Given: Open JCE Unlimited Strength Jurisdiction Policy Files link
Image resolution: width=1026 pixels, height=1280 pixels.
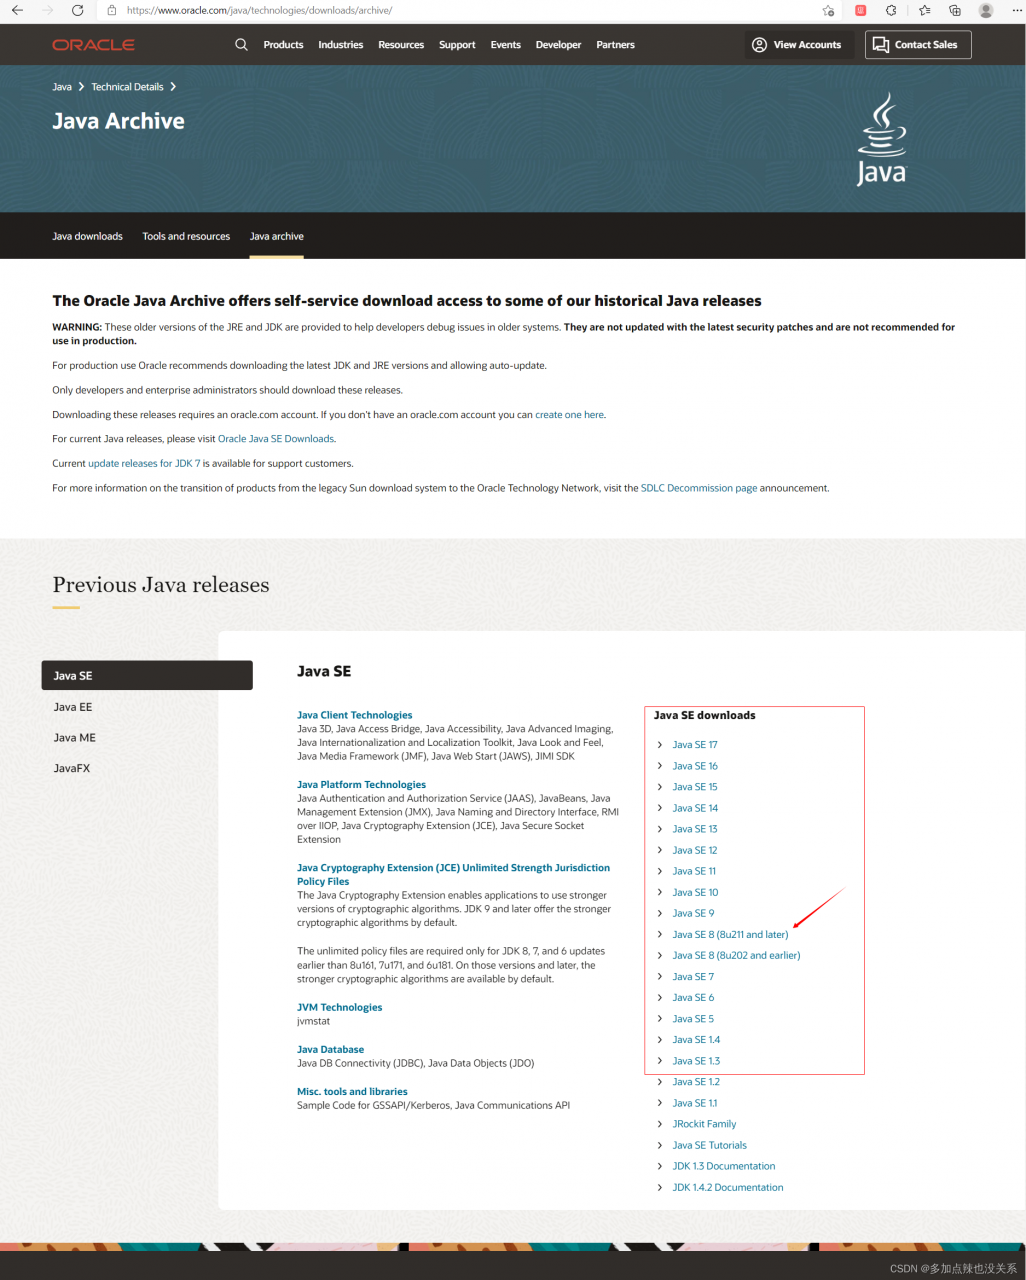Looking at the screenshot, I should [x=453, y=875].
